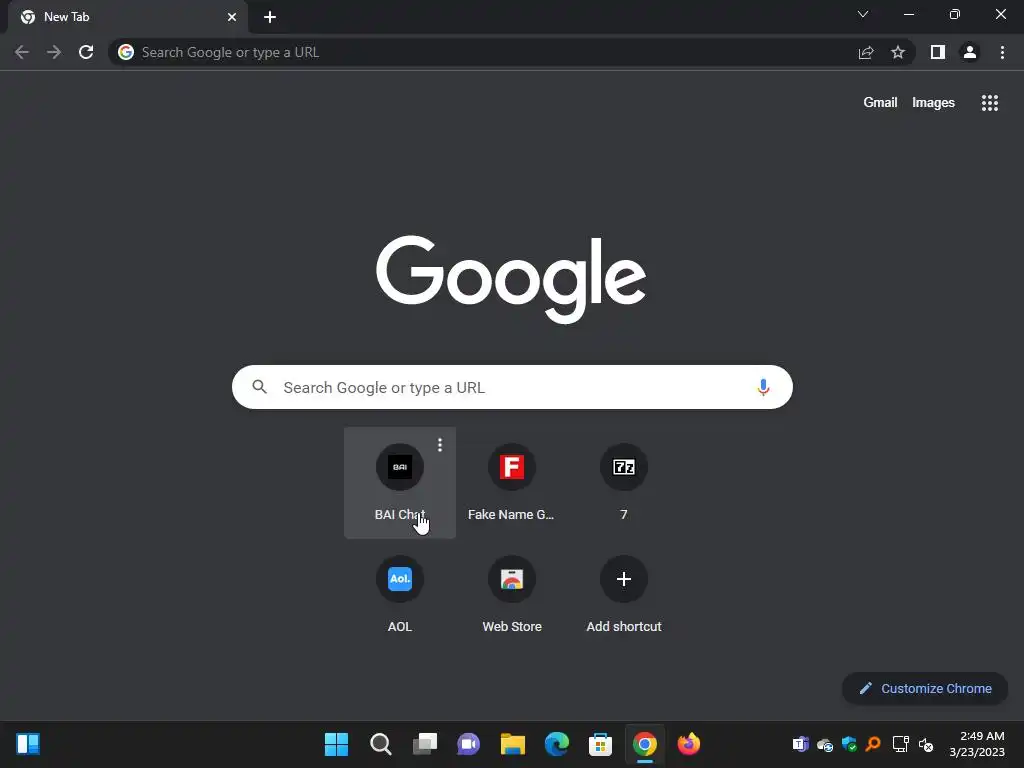This screenshot has height=768, width=1024.
Task: Open the Chrome three-dot menu
Action: tap(1002, 52)
